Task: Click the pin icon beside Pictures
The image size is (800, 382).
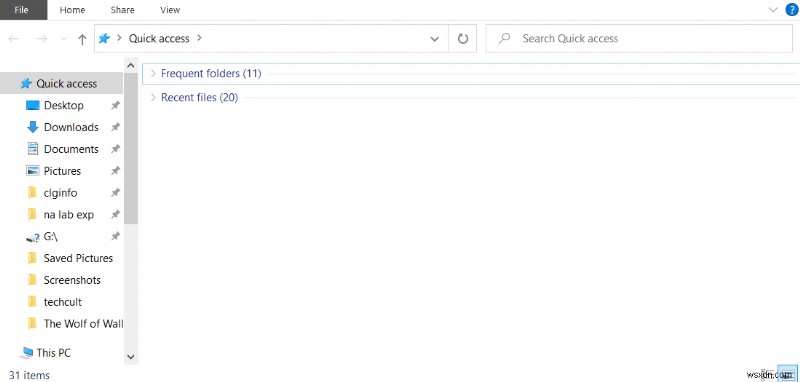Action: [116, 171]
